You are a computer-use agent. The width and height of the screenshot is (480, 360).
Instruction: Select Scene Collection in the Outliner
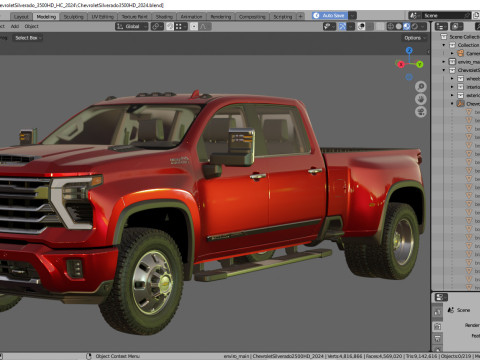(x=464, y=37)
